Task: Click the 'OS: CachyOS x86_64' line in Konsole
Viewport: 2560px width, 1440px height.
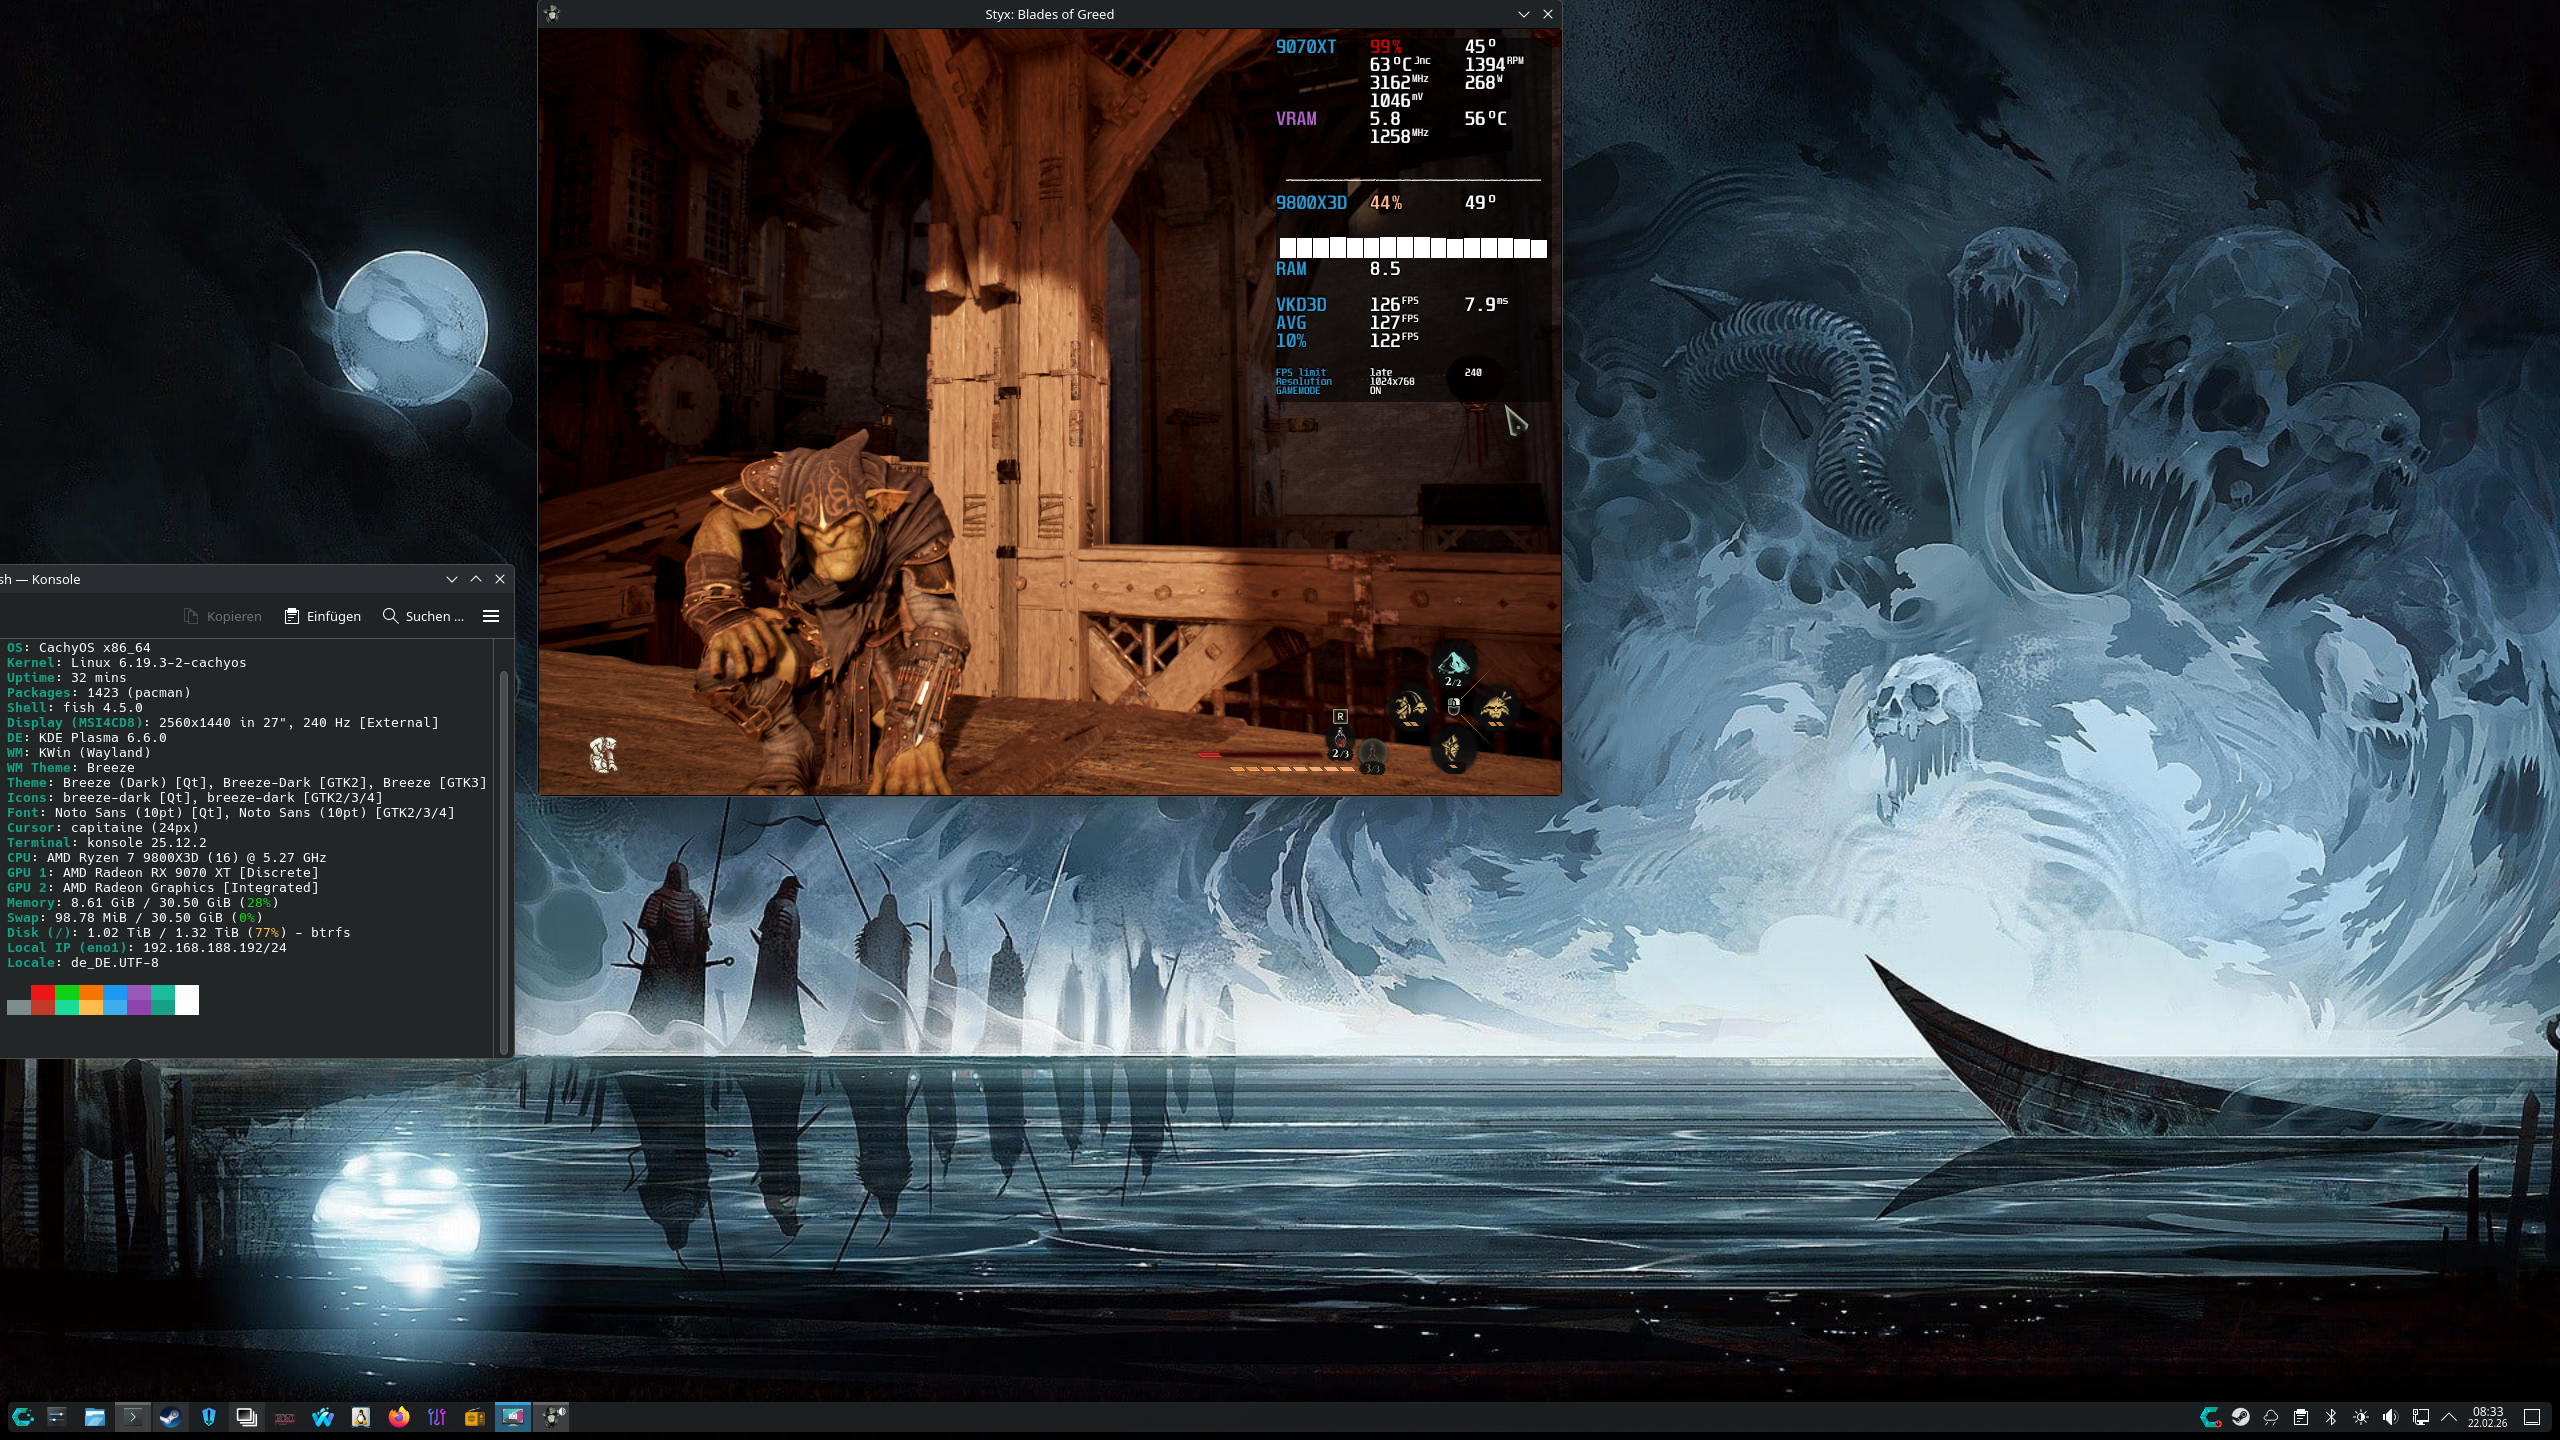Action: [x=79, y=648]
